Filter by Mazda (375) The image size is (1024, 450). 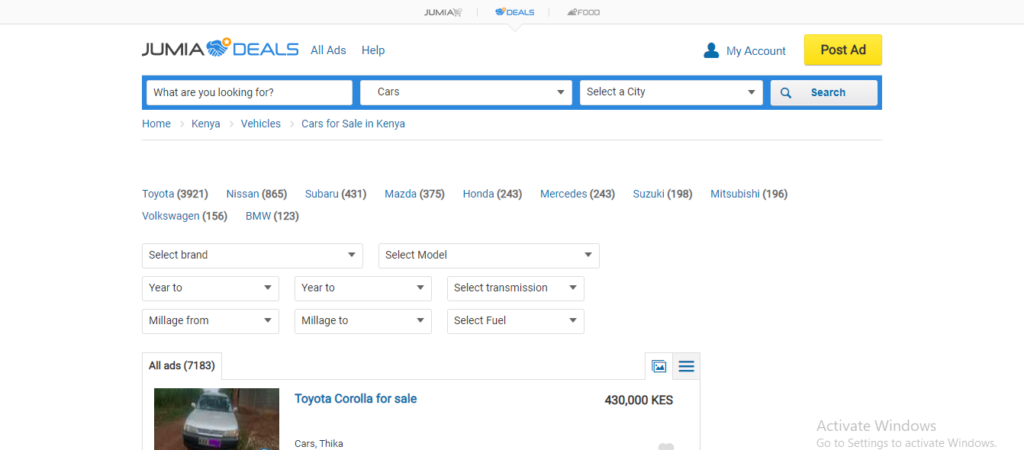point(414,194)
